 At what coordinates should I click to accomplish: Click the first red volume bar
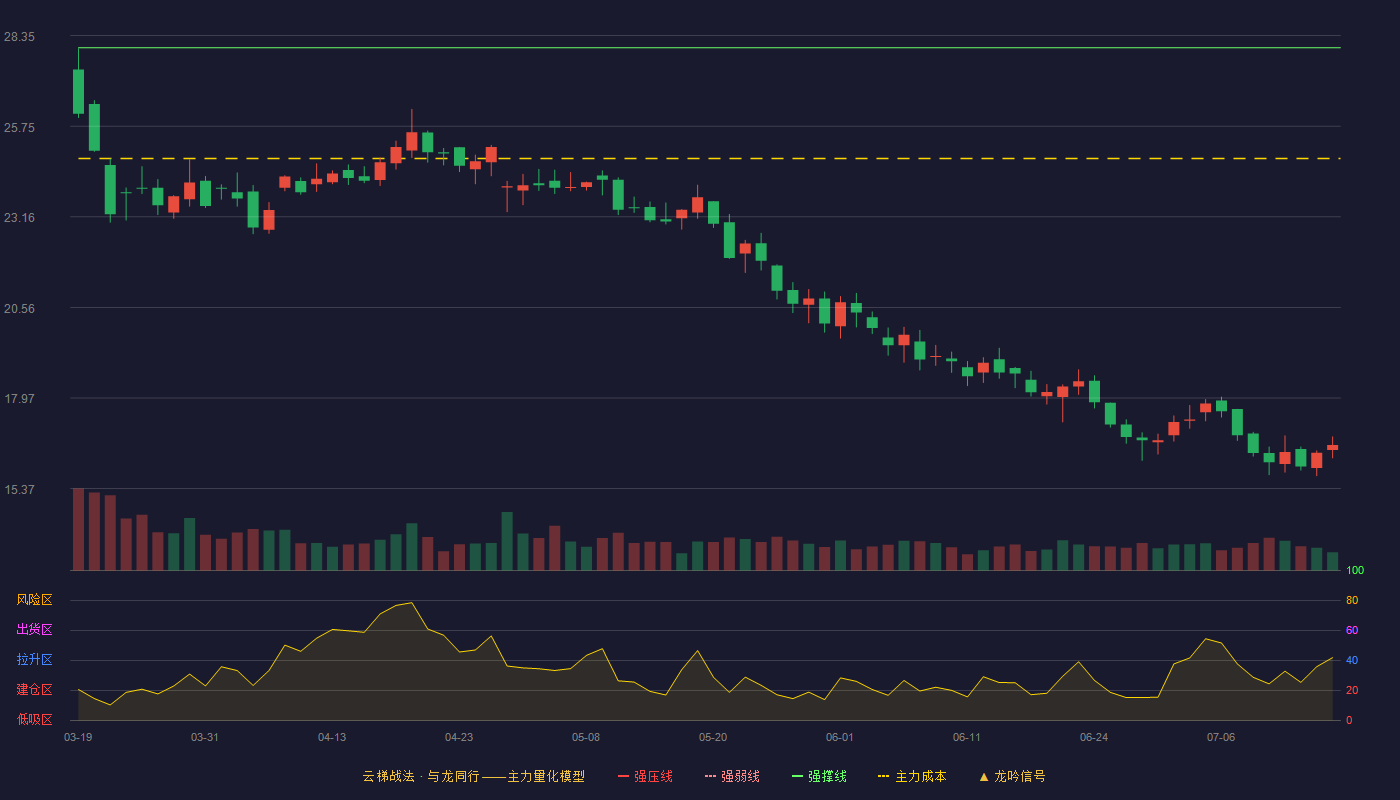click(78, 529)
